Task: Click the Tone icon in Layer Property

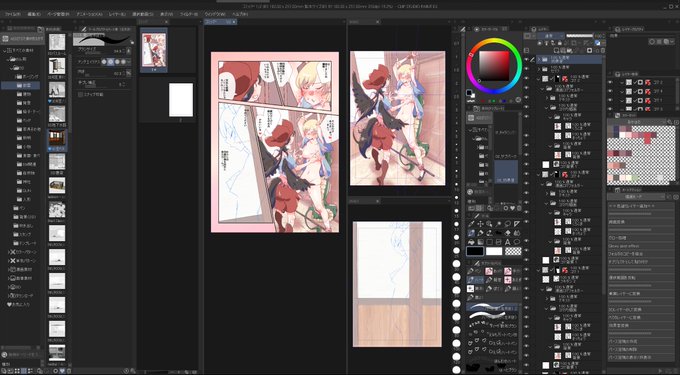Action: pyautogui.click(x=659, y=42)
